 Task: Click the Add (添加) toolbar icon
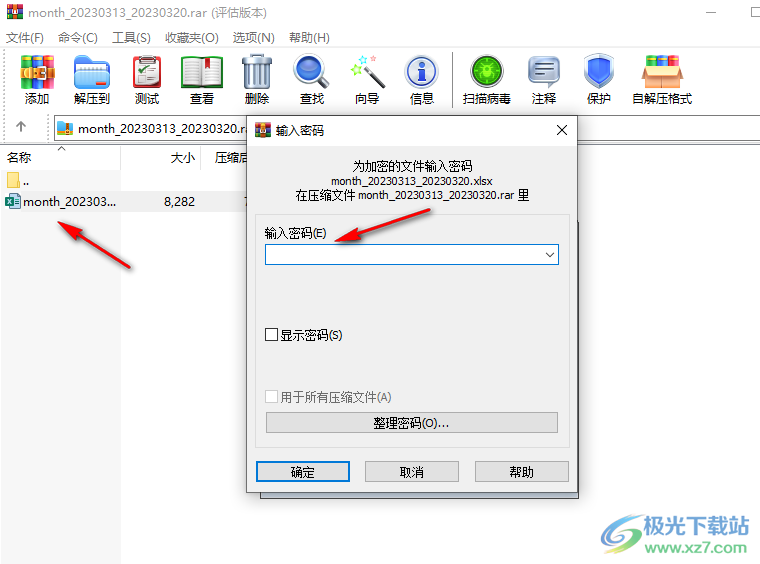pos(37,72)
